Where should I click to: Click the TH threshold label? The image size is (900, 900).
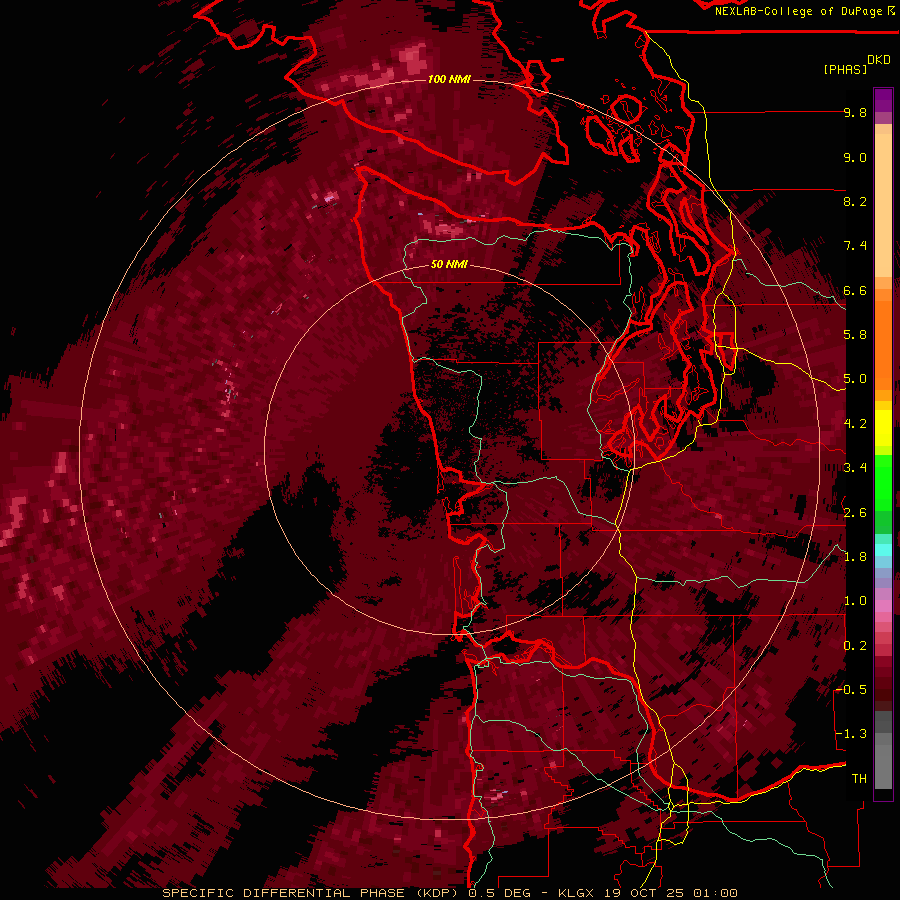859,779
